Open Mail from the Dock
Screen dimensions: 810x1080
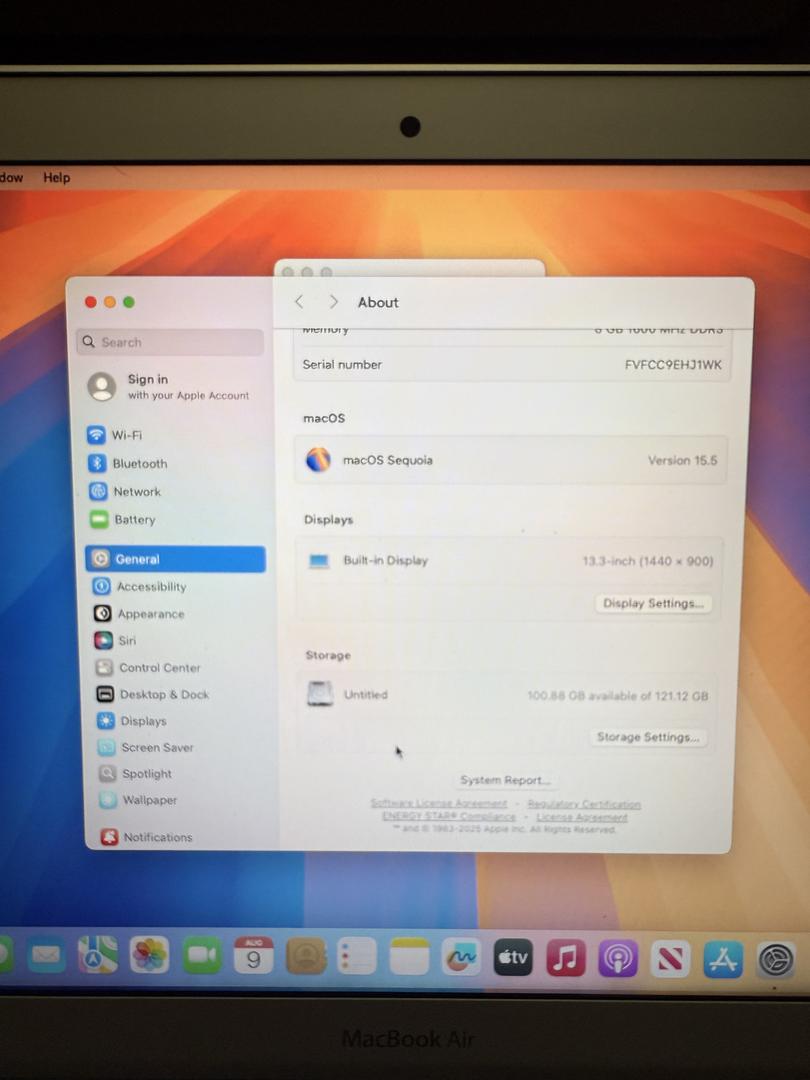[x=46, y=956]
